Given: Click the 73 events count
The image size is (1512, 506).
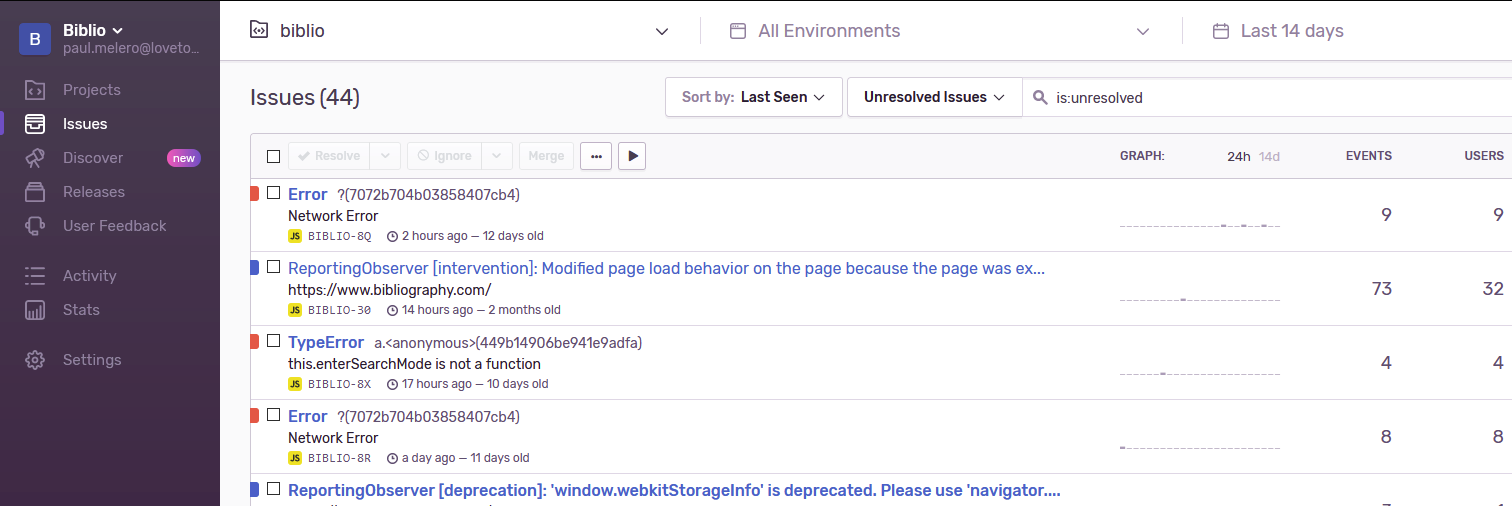Looking at the screenshot, I should pos(1382,289).
